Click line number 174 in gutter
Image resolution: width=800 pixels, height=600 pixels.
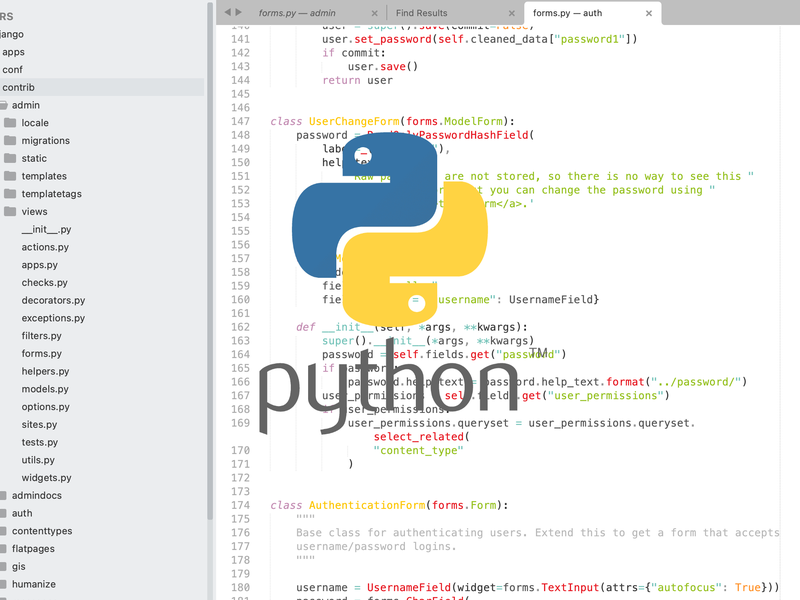tap(240, 505)
